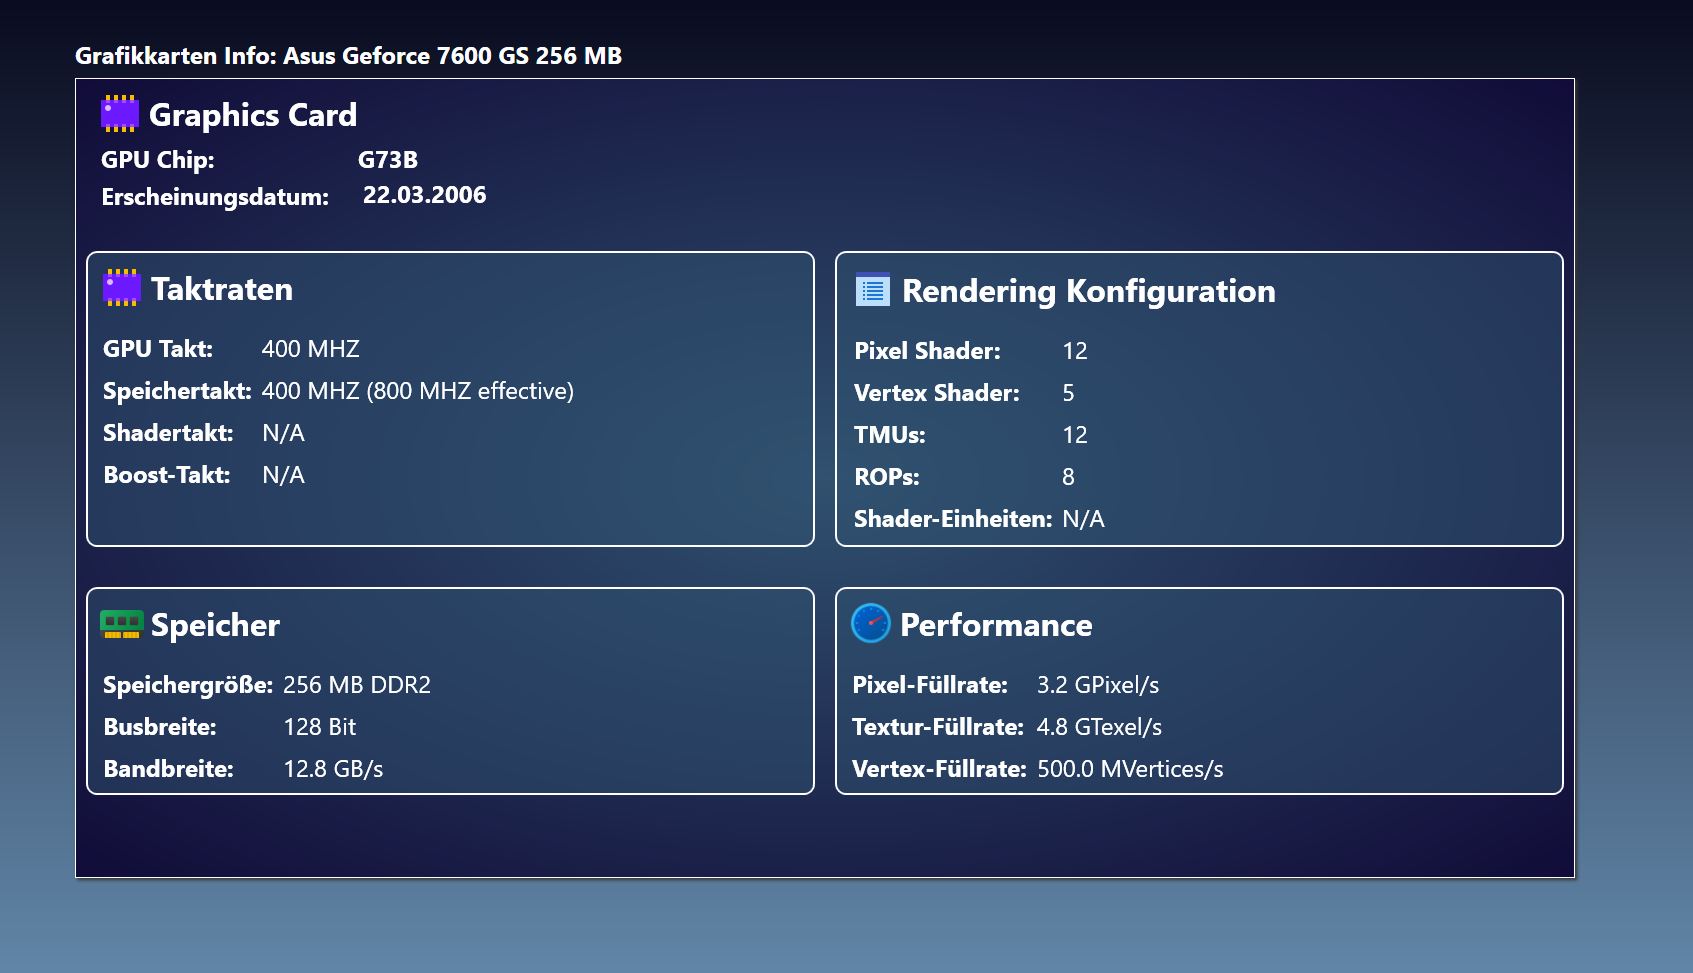Click the N/A value beside Boost-Takt

(284, 475)
